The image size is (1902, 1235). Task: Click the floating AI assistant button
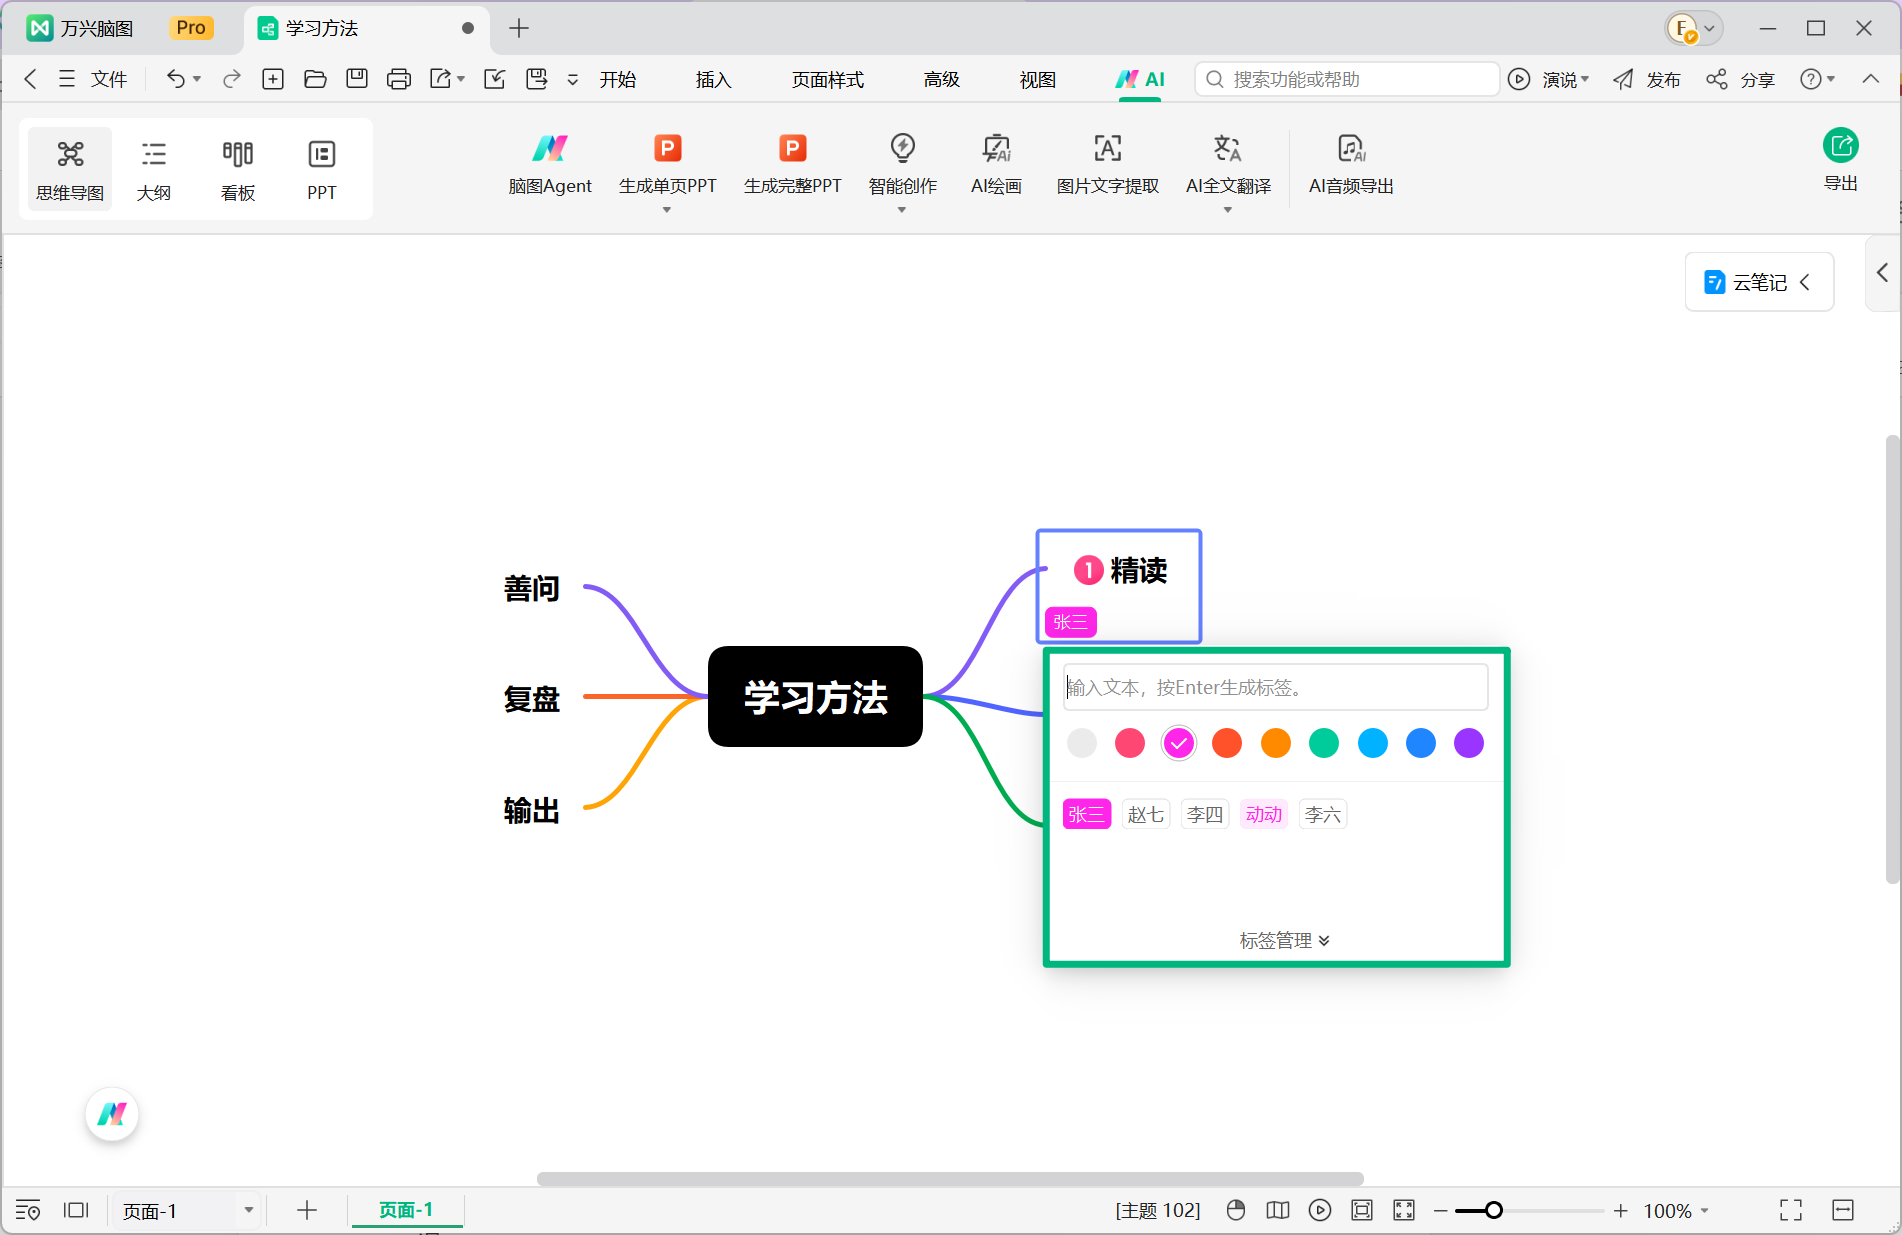pyautogui.click(x=112, y=1114)
